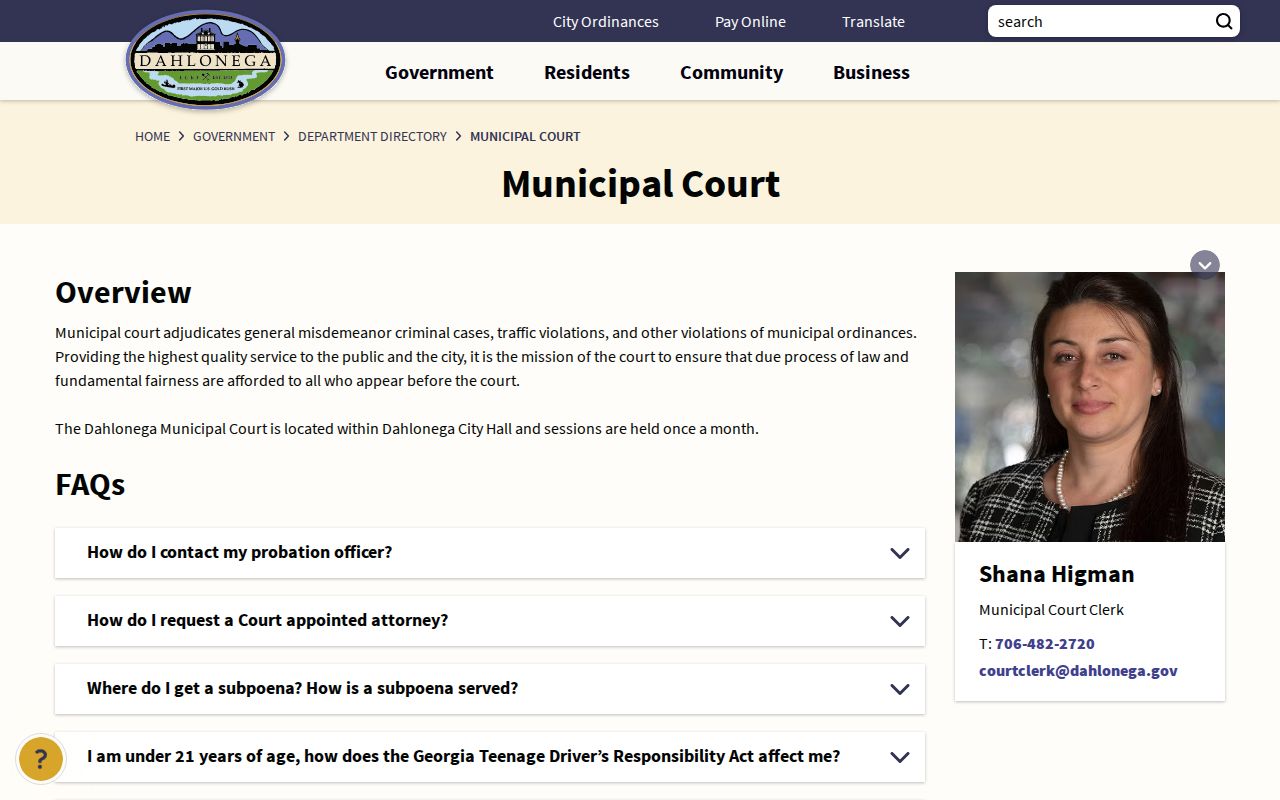This screenshot has width=1280, height=800.
Task: Click the "How do I contact my probation officer?" question
Action: [x=239, y=552]
